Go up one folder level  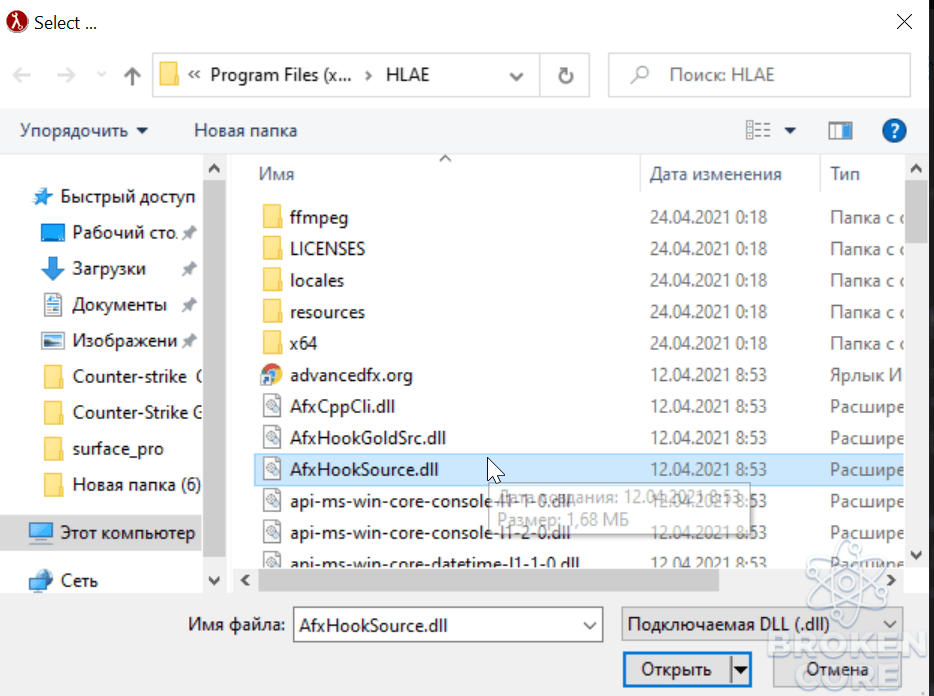point(132,75)
